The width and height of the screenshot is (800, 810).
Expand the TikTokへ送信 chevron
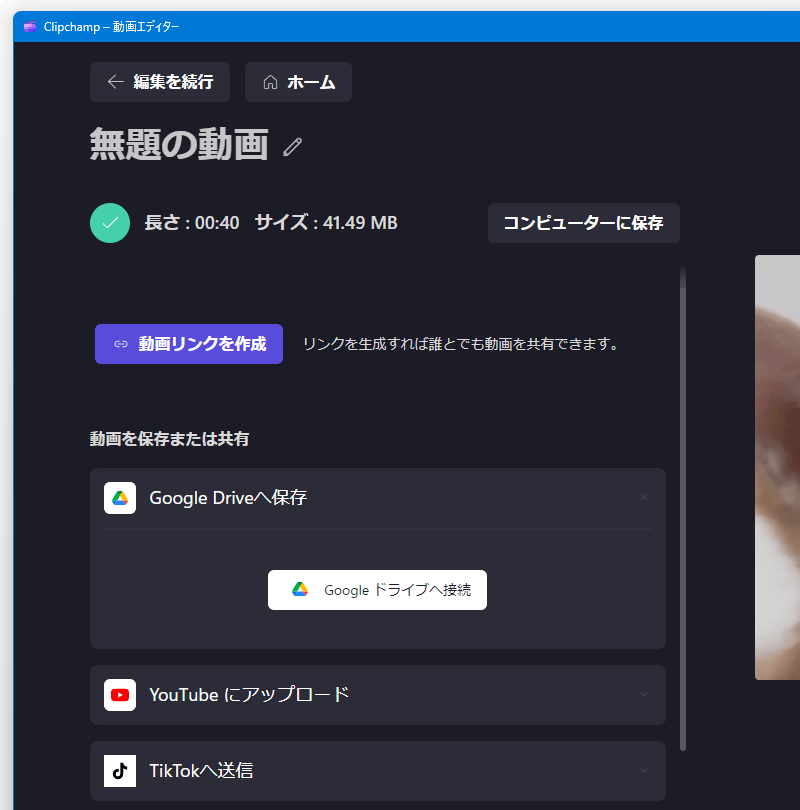[644, 771]
